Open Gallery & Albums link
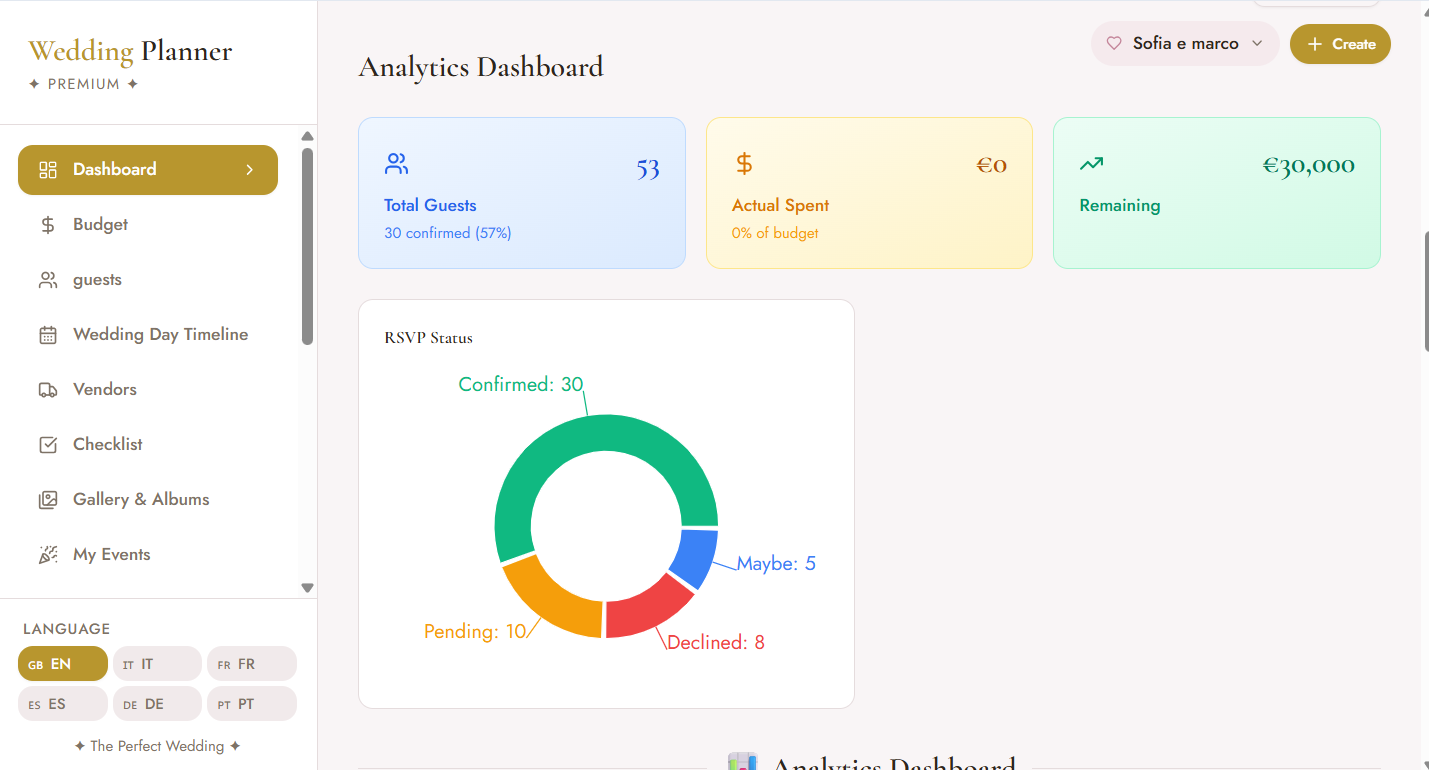This screenshot has height=770, width=1429. pos(148,500)
